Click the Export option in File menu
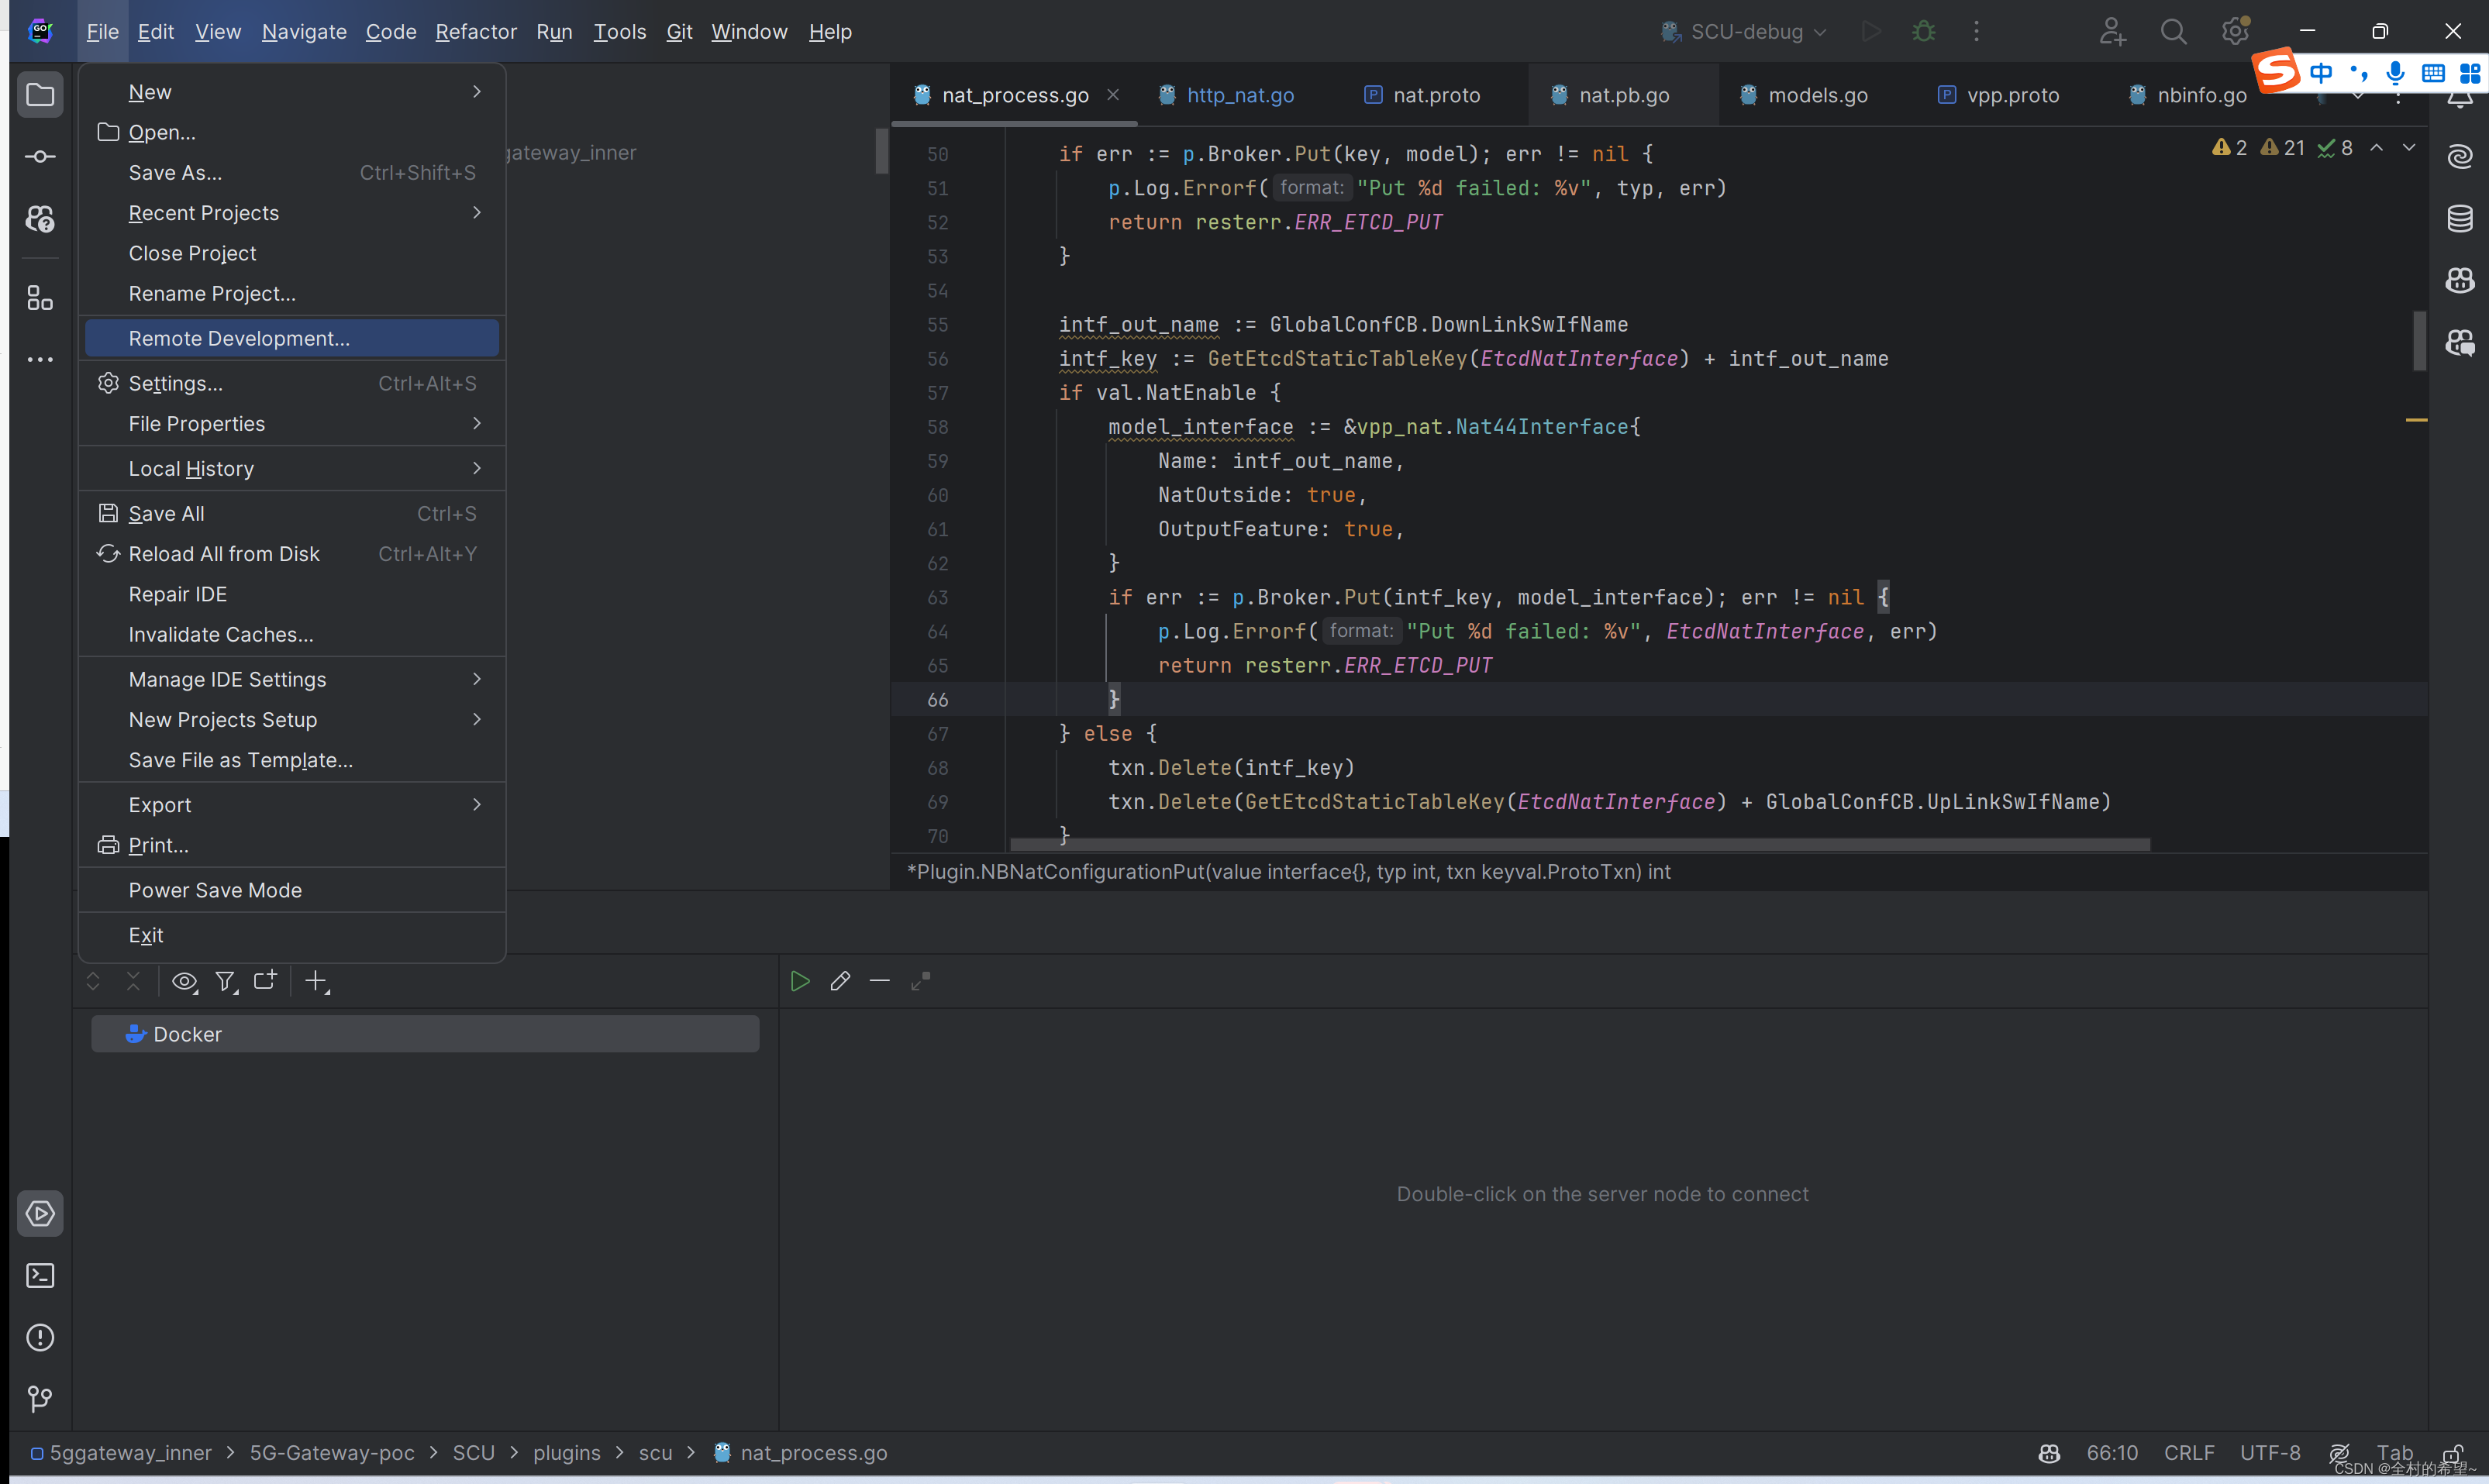This screenshot has width=2489, height=1484. point(159,804)
